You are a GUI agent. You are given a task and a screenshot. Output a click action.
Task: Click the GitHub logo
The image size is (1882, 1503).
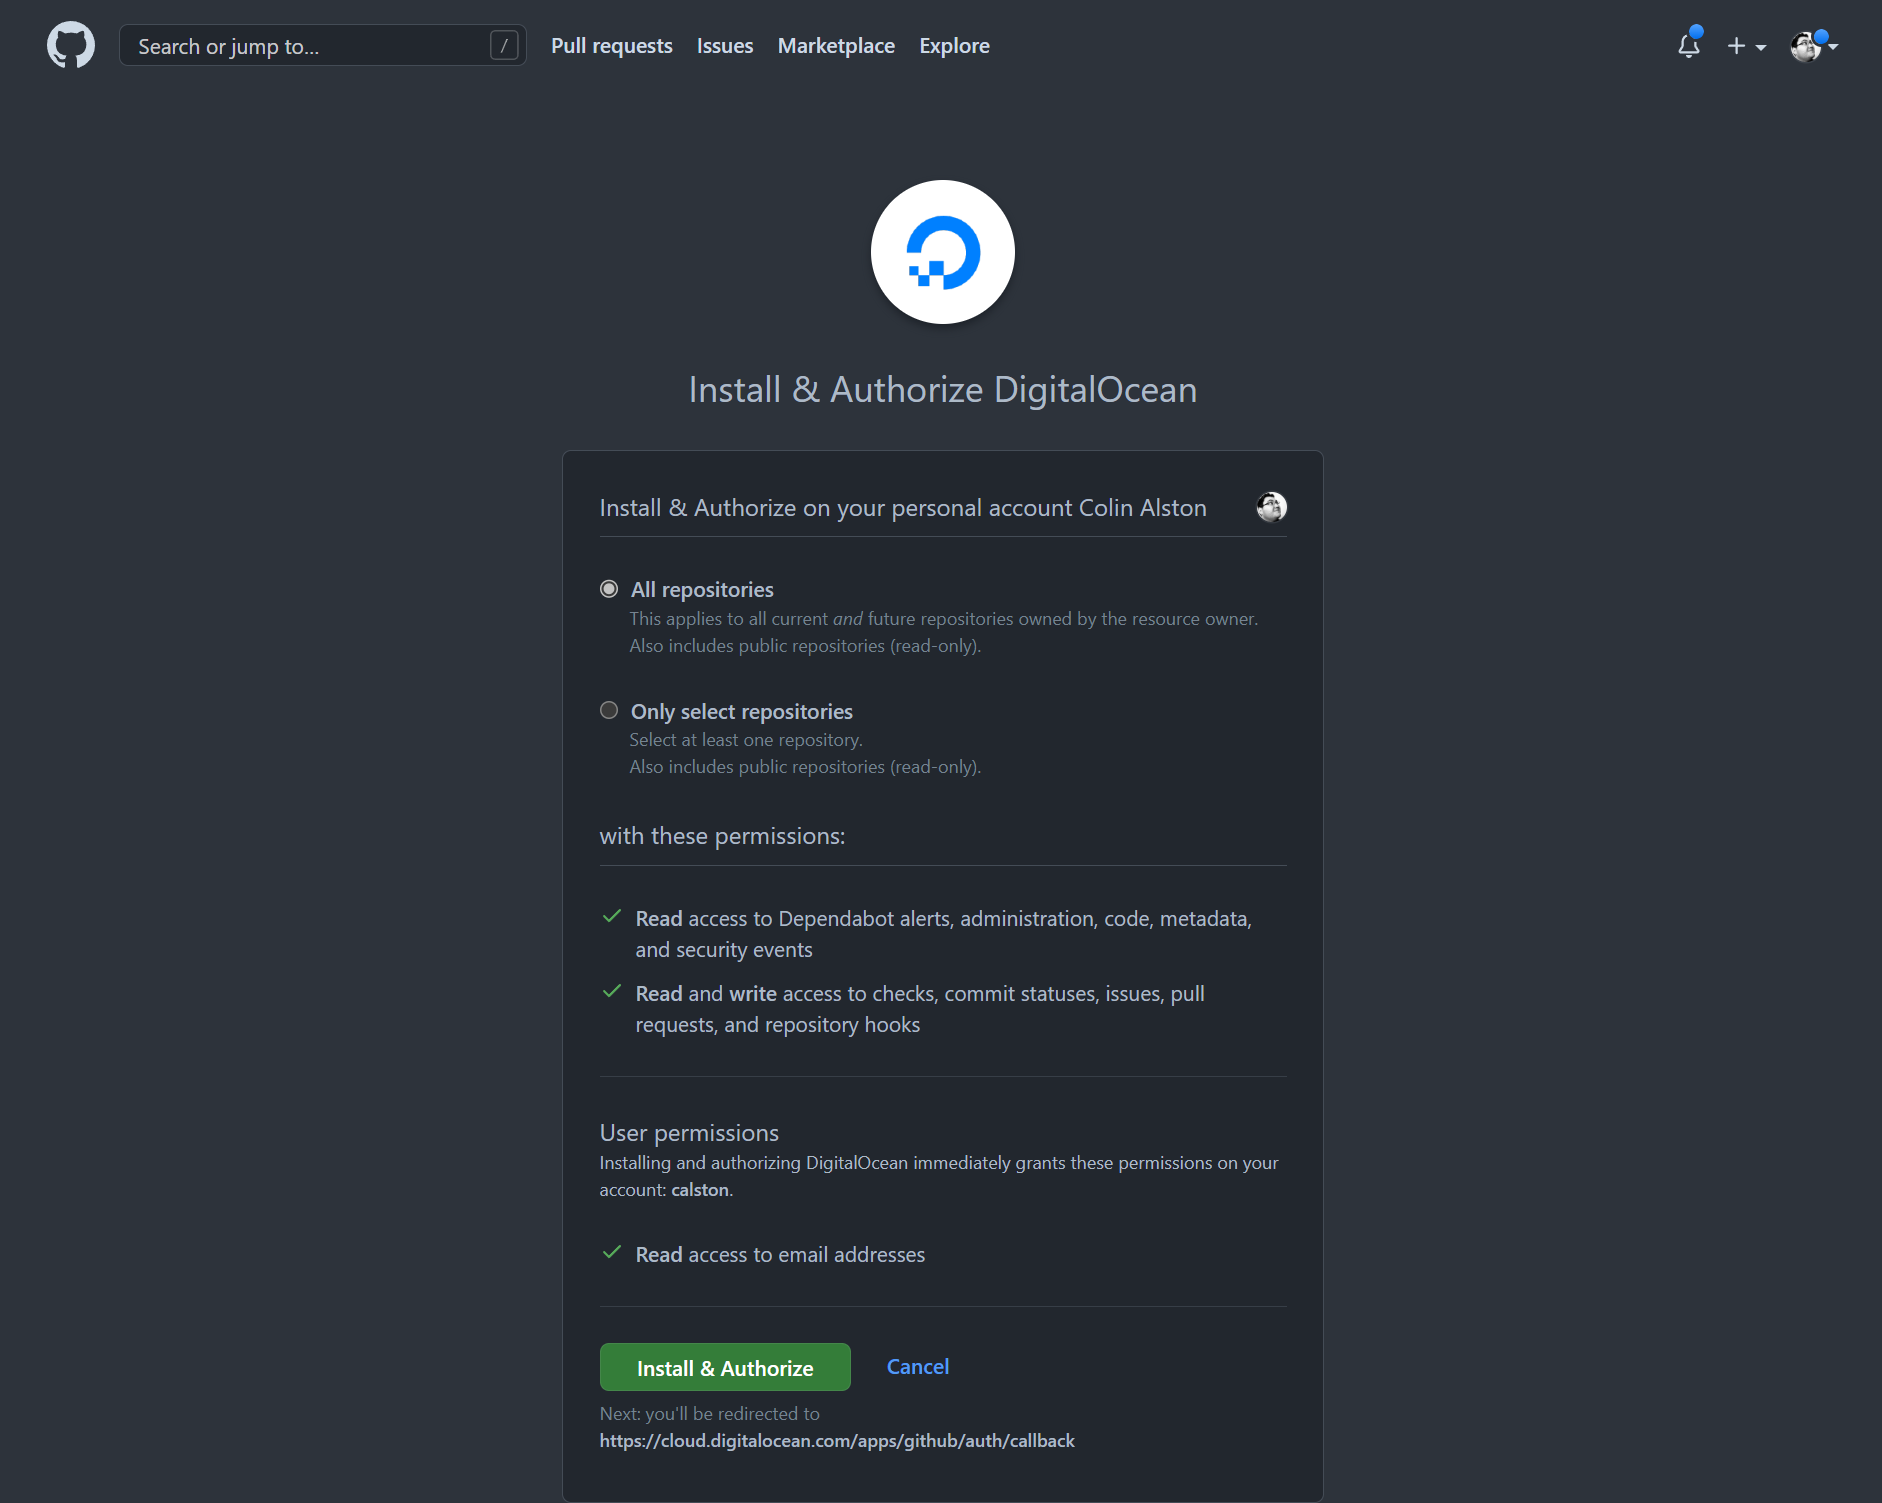pos(70,45)
